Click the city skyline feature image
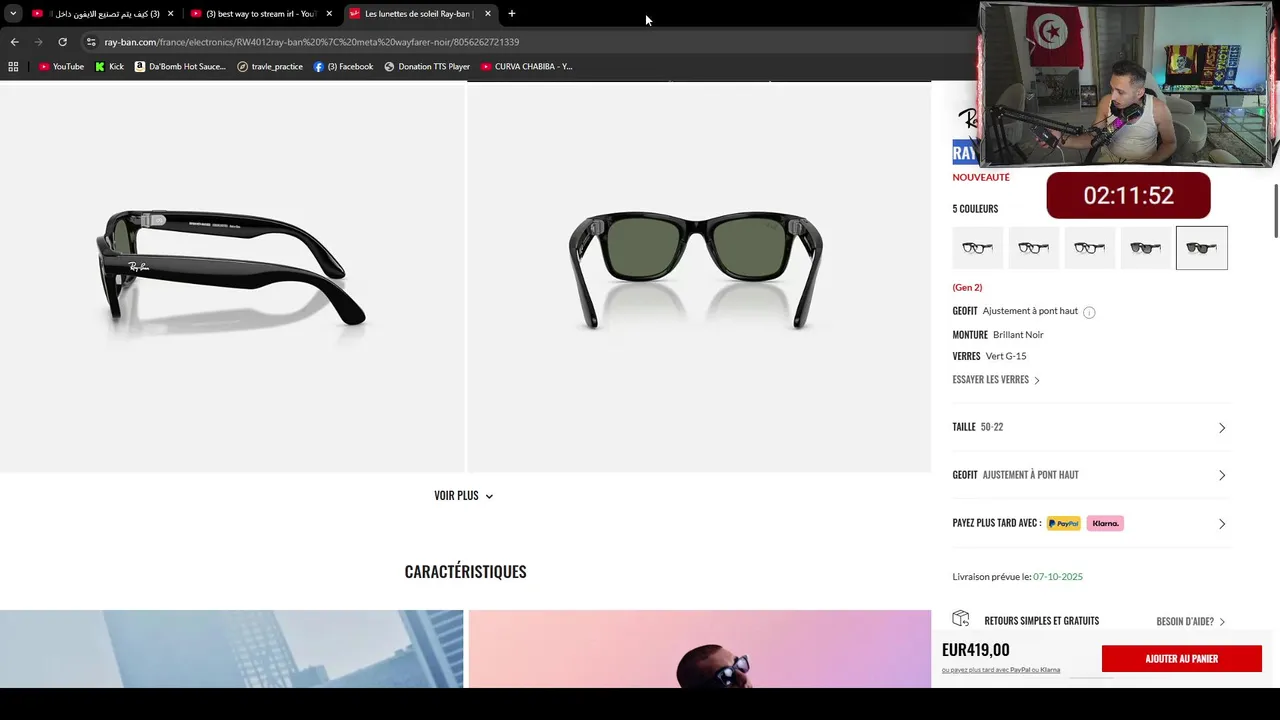The image size is (1280, 720). click(x=232, y=649)
